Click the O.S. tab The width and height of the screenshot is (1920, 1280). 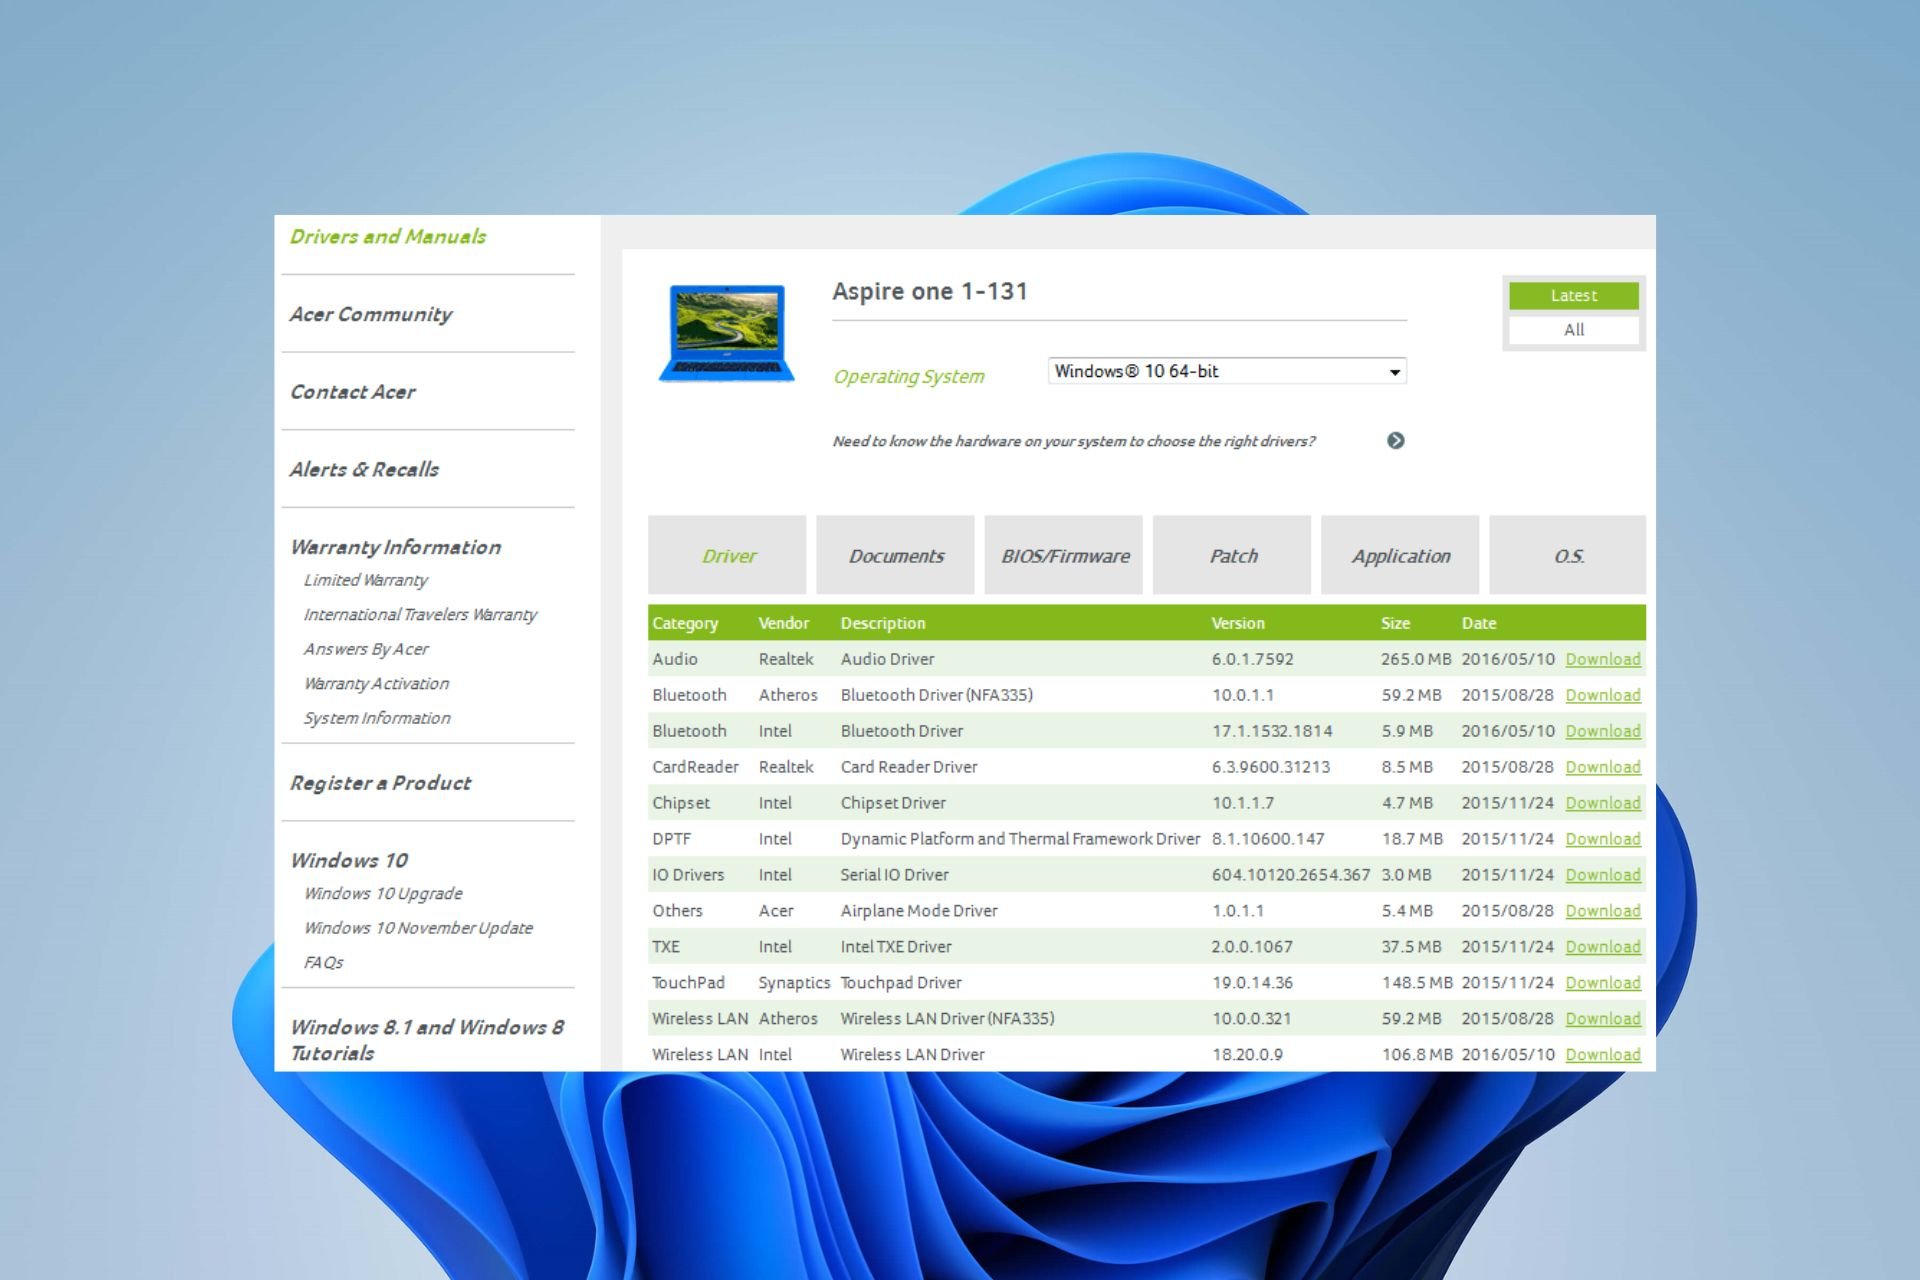tap(1569, 556)
